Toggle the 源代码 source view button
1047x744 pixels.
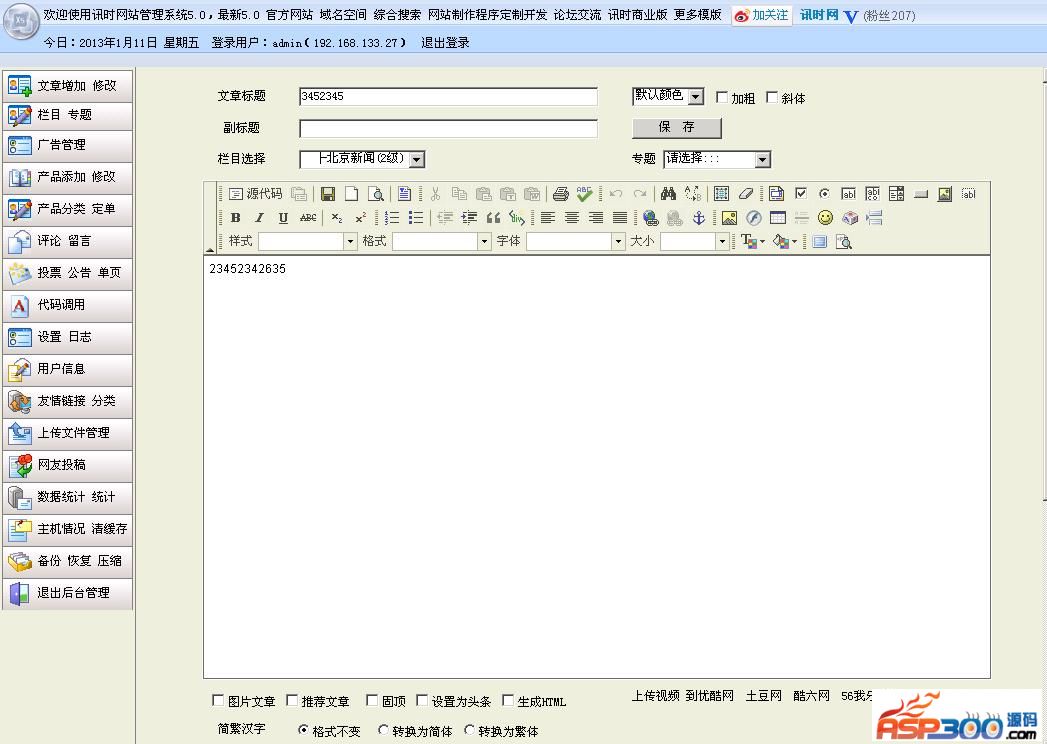[256, 194]
